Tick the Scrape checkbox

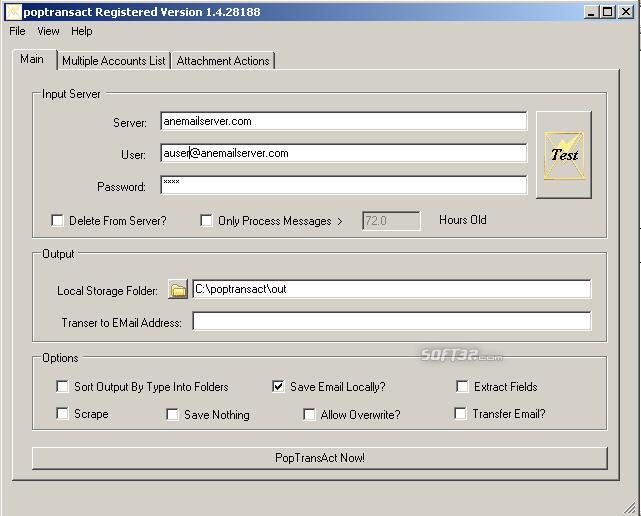[63, 413]
